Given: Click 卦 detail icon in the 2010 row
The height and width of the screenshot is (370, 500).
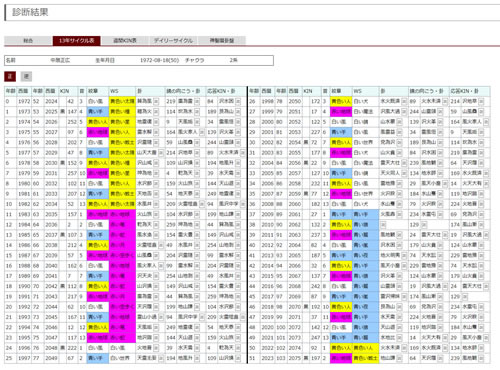Looking at the screenshot, I should point(383,225).
